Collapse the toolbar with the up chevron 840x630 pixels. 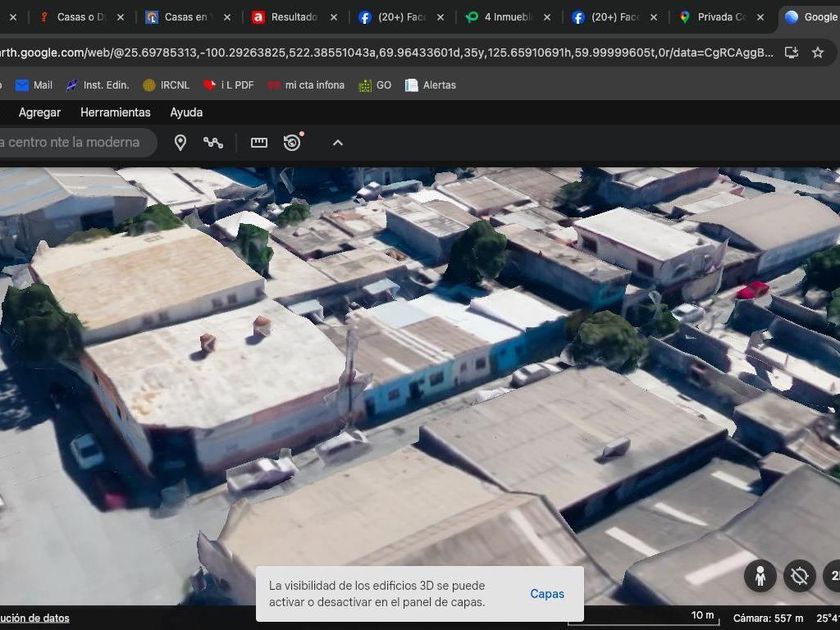coord(338,143)
